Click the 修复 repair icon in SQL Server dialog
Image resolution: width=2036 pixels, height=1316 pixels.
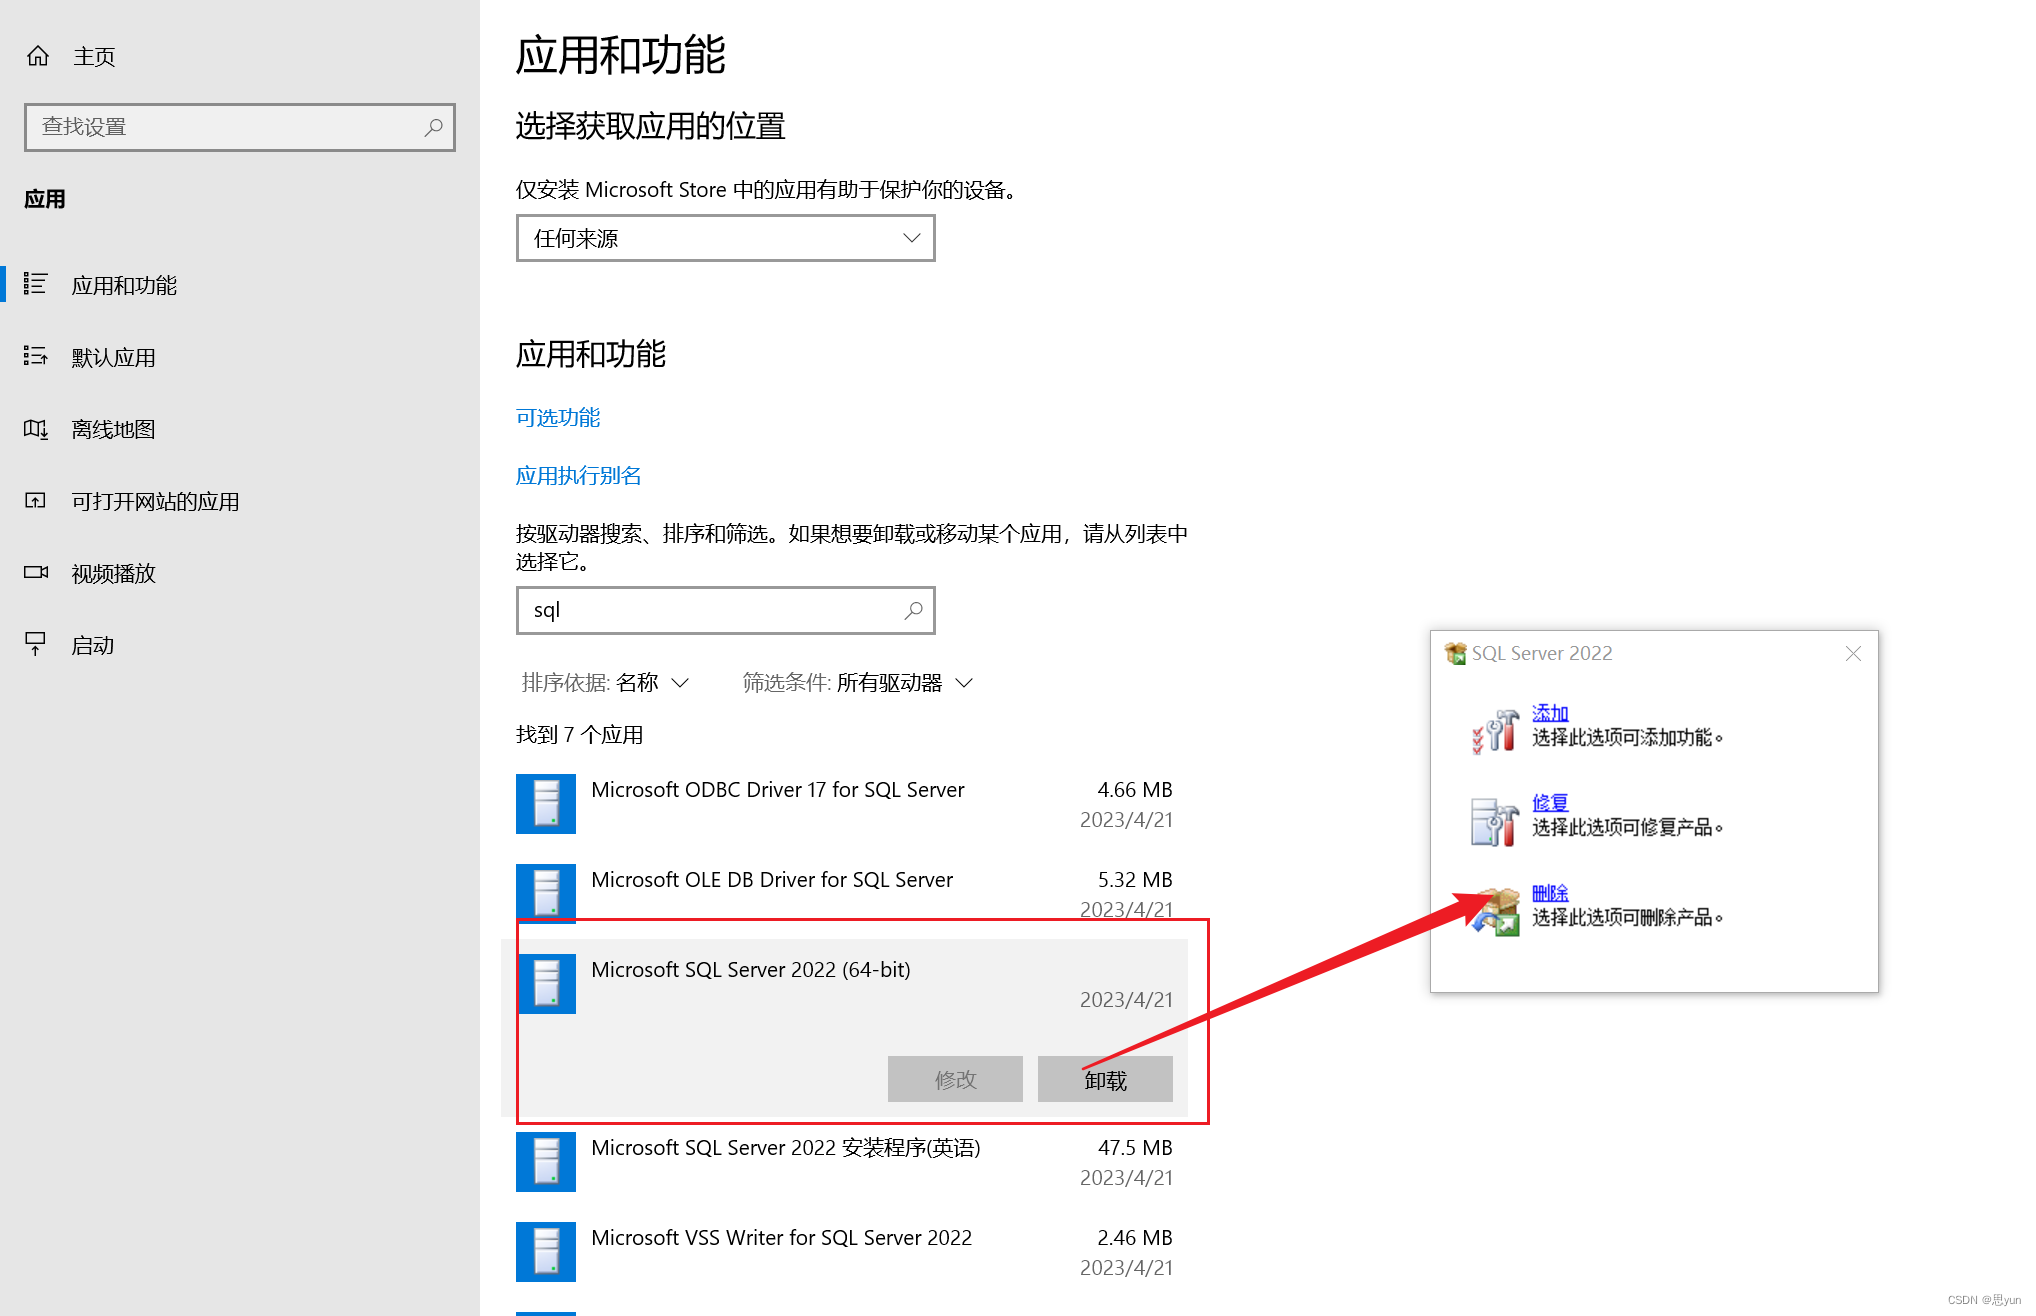1495,821
